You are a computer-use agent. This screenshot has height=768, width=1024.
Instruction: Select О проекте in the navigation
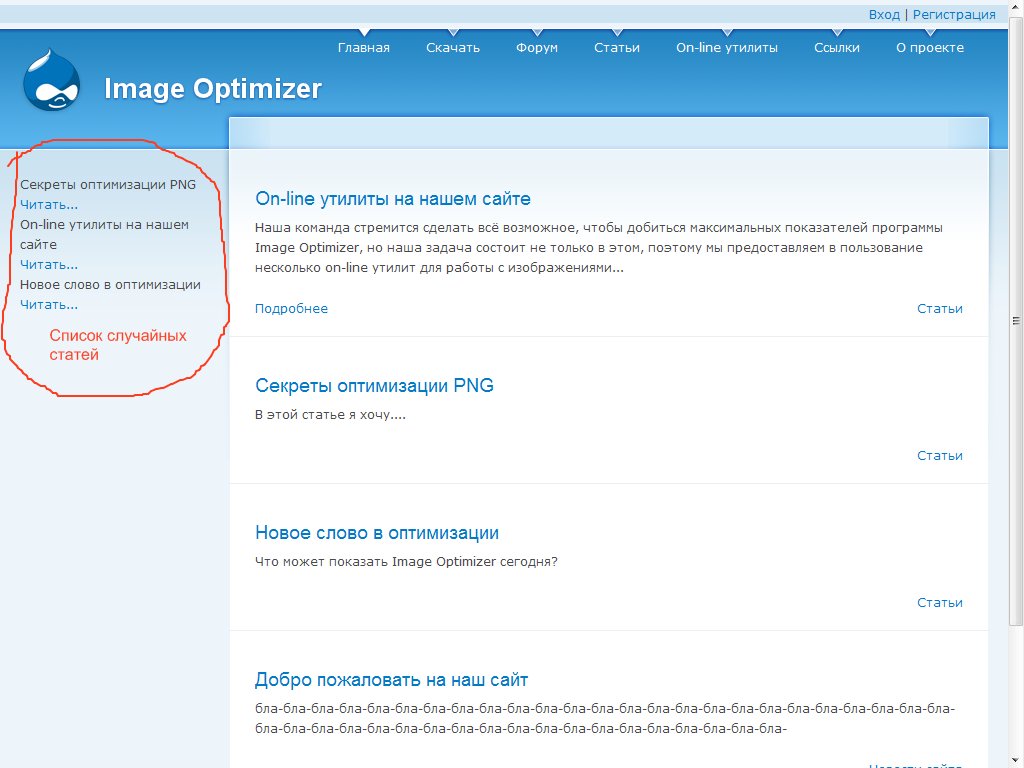click(930, 48)
